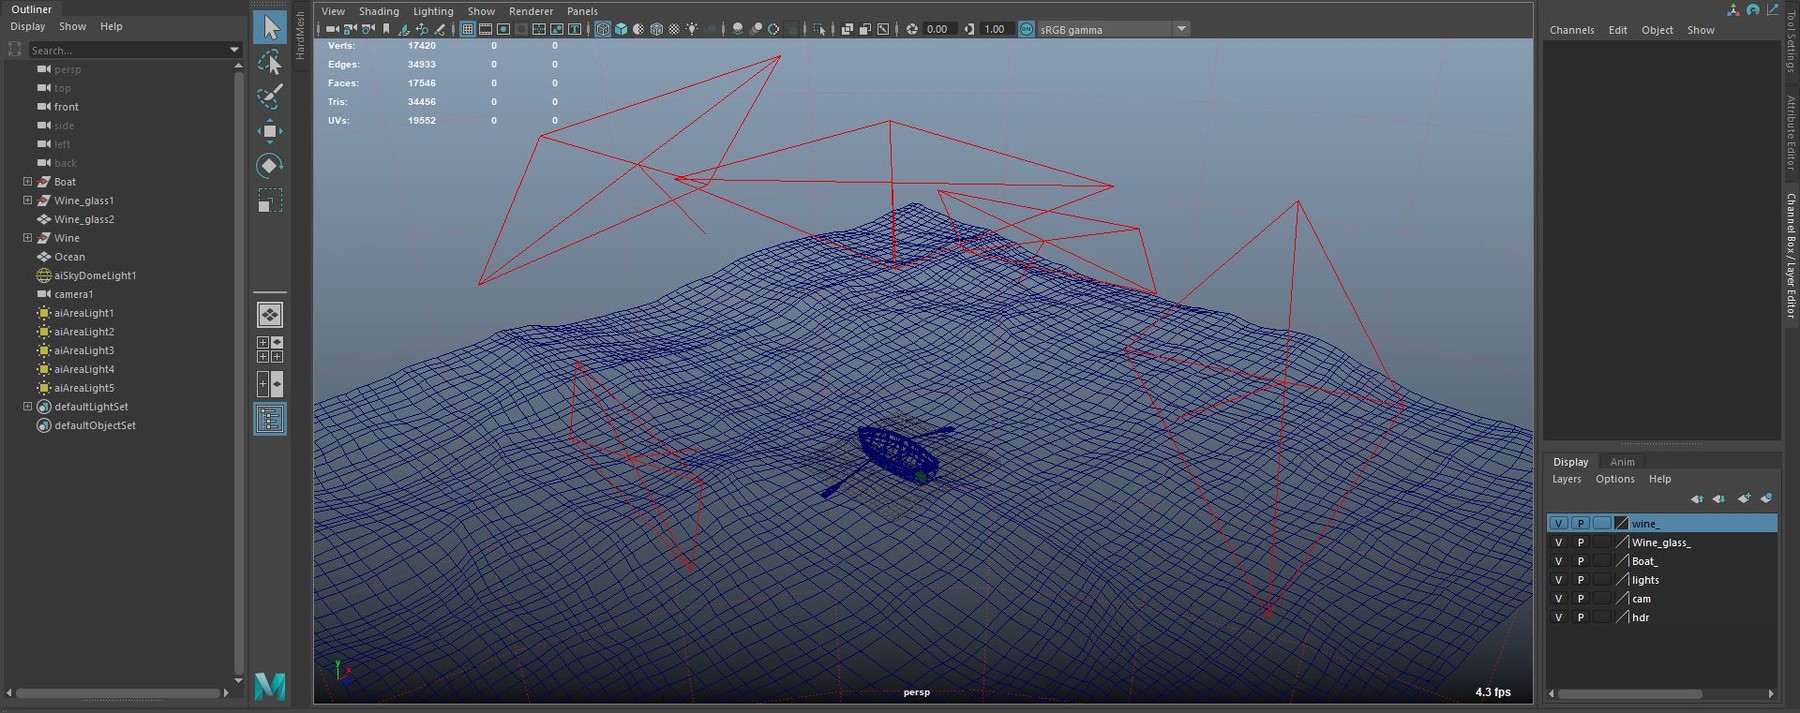Select the Lasso selection tool
The image size is (1800, 713).
[269, 63]
